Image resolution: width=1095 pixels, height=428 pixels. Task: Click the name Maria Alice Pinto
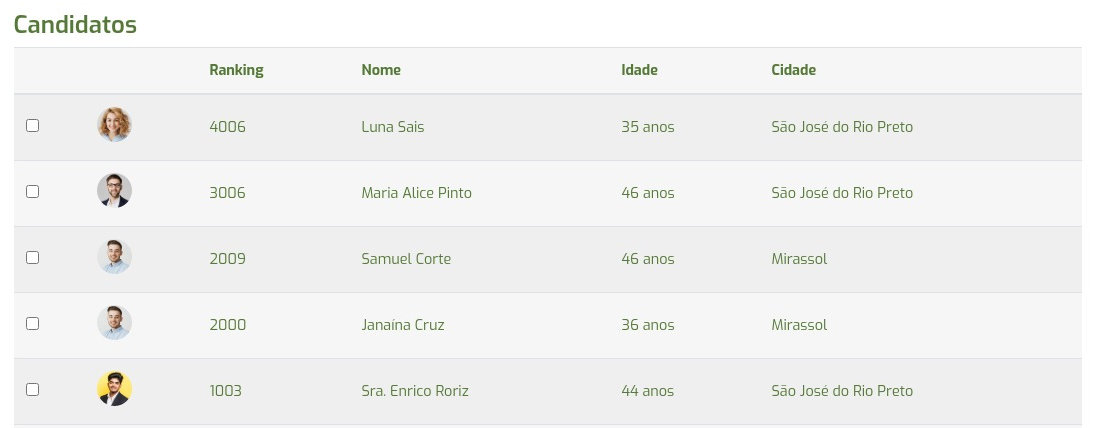click(416, 193)
